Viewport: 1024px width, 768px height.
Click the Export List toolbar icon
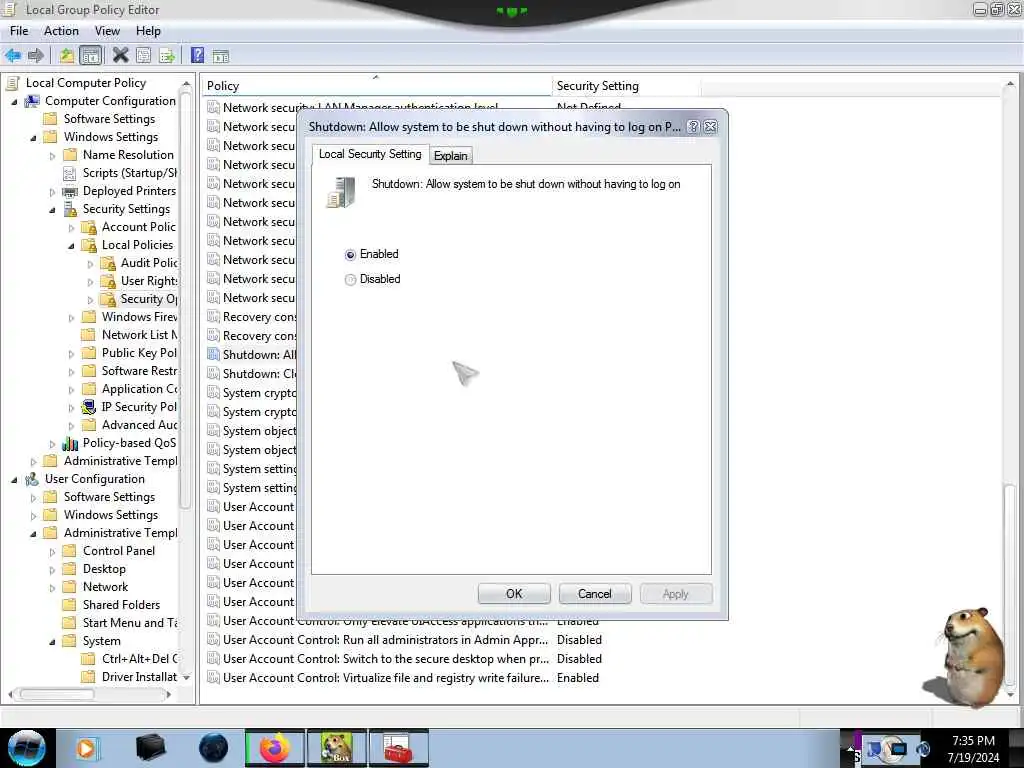point(167,56)
